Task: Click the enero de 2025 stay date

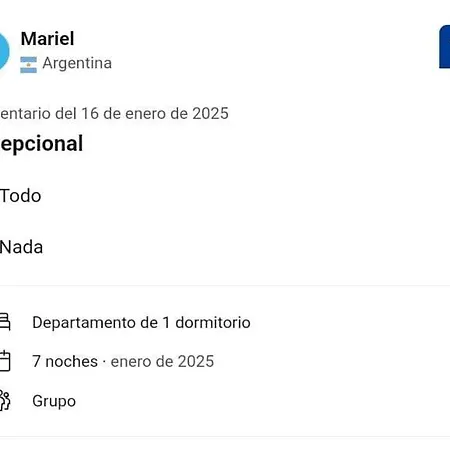Action: pos(162,362)
